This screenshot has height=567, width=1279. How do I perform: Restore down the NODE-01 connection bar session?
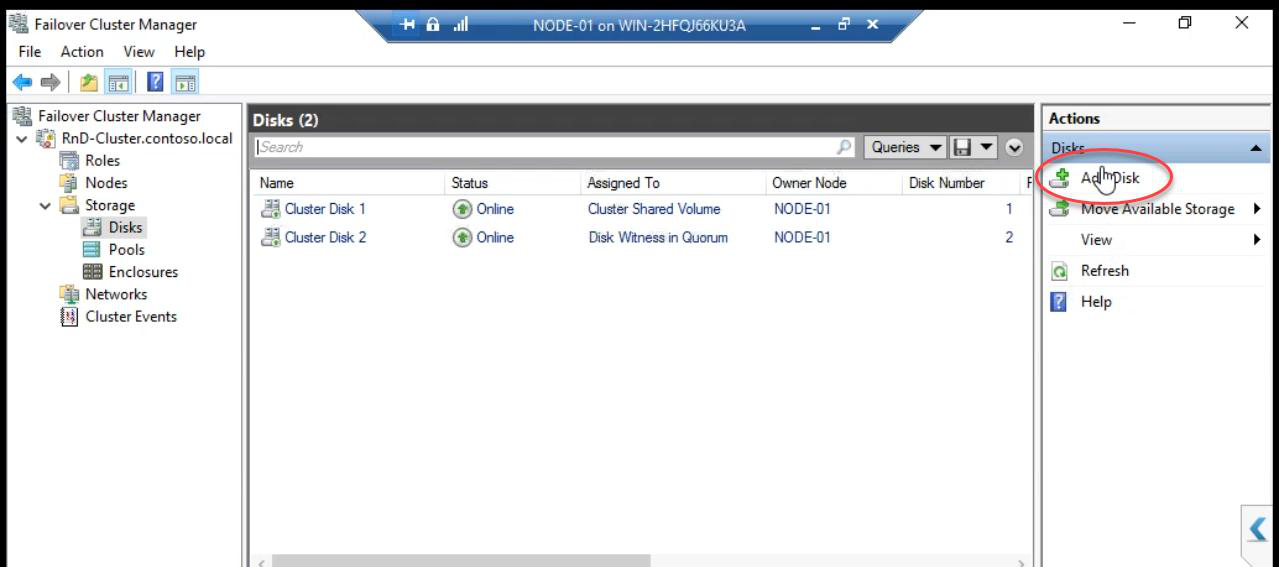tap(846, 24)
